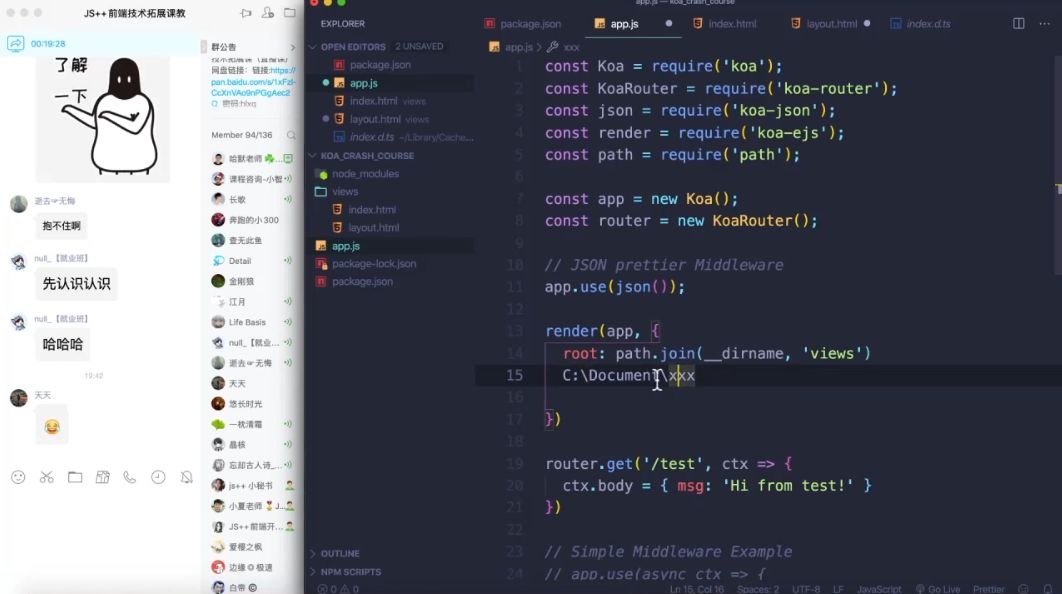Viewport: 1062px width, 594px height.
Task: Open package-lock.json in the explorer
Action: point(374,263)
